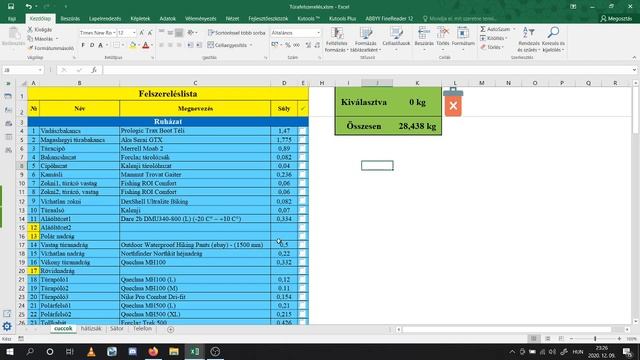Image resolution: width=640 pixels, height=360 pixels.
Task: Tick the checkbox for Polár nadrág
Action: (x=302, y=236)
